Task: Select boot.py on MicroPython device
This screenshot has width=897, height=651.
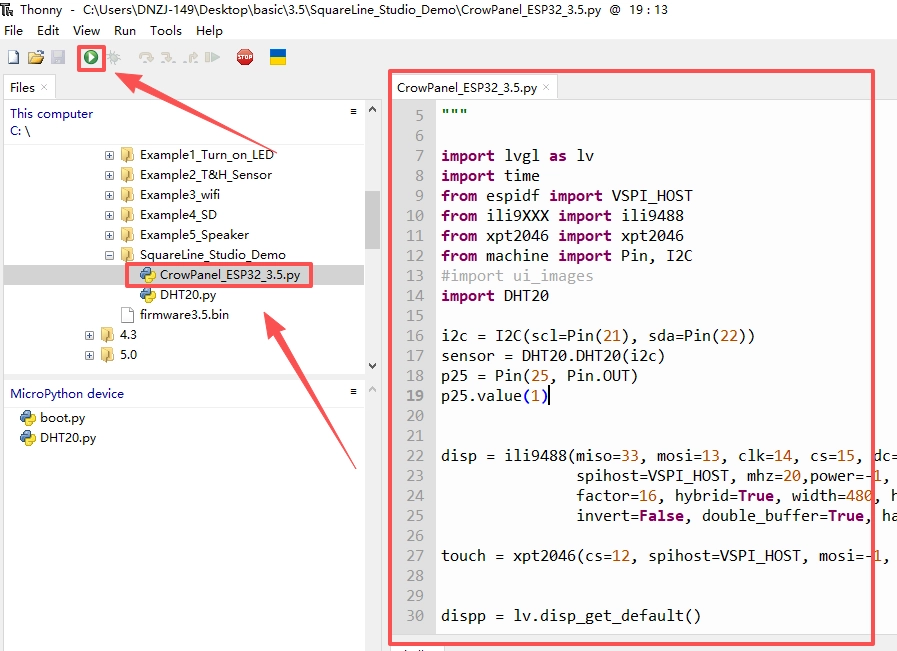Action: [x=62, y=418]
